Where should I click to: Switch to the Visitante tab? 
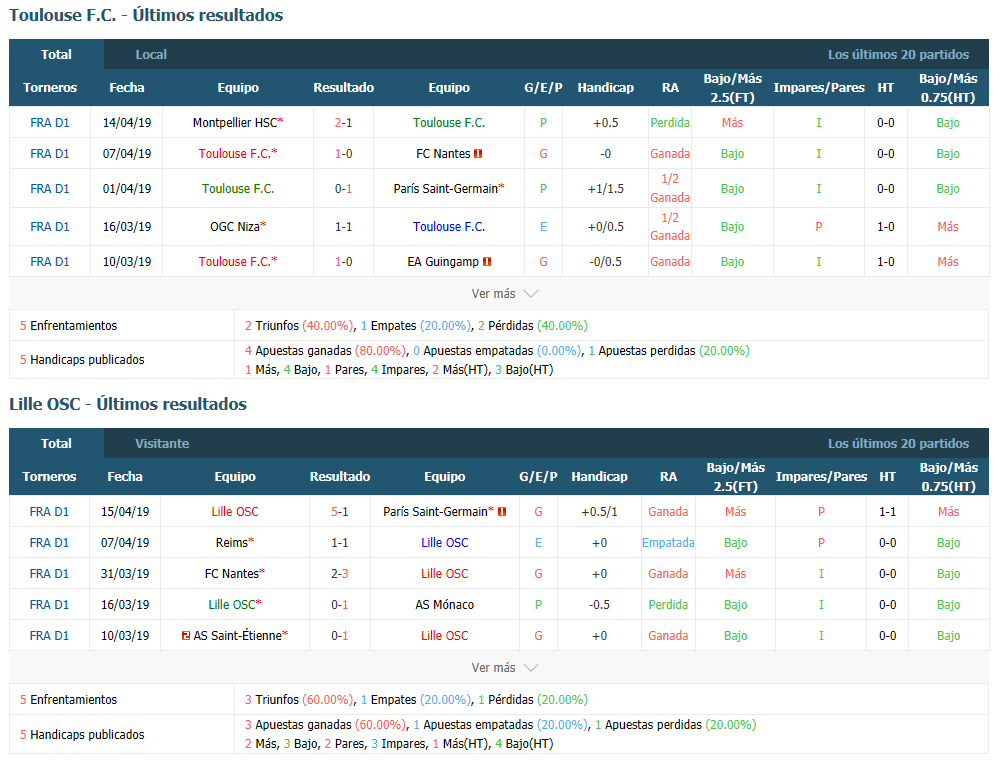click(x=162, y=443)
